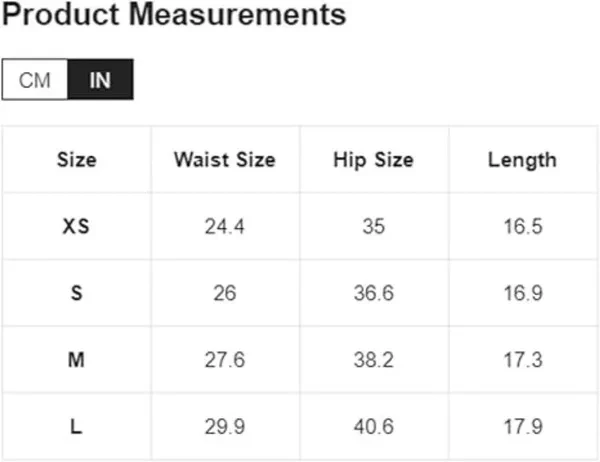Switch measurements to CM units
The height and width of the screenshot is (462, 600).
[35, 80]
